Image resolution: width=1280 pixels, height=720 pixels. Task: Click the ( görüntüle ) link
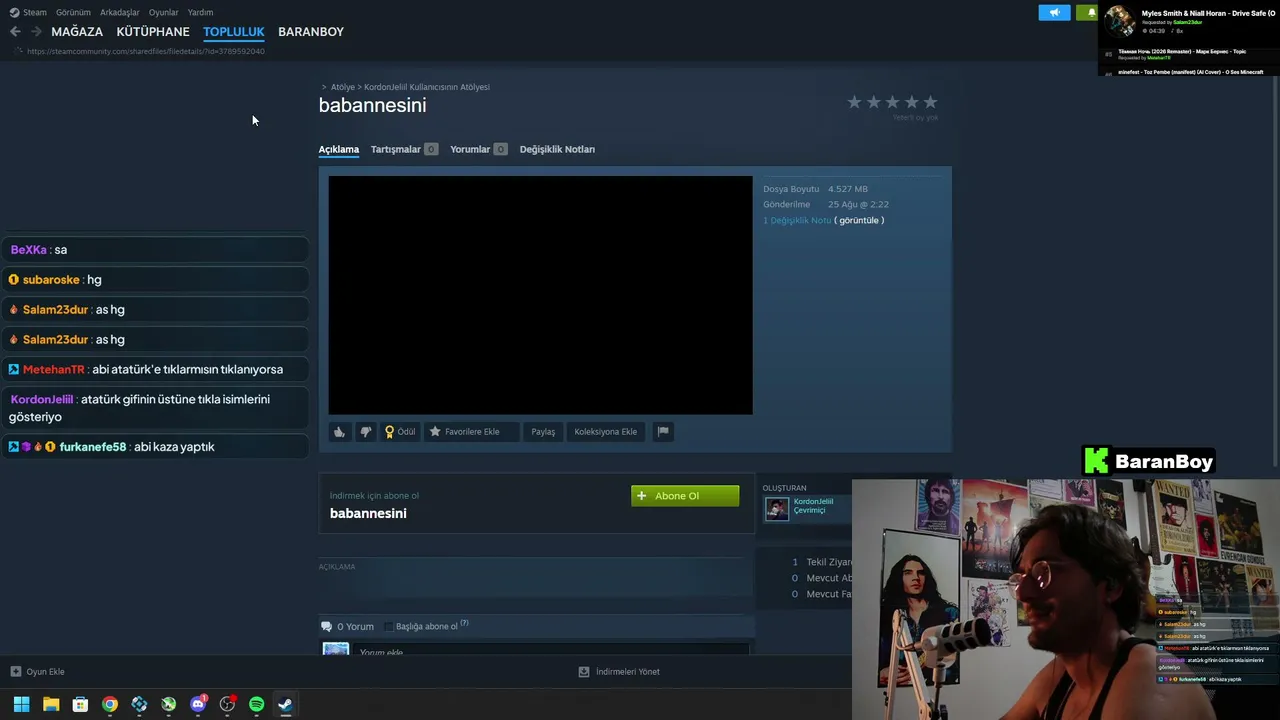(x=859, y=221)
